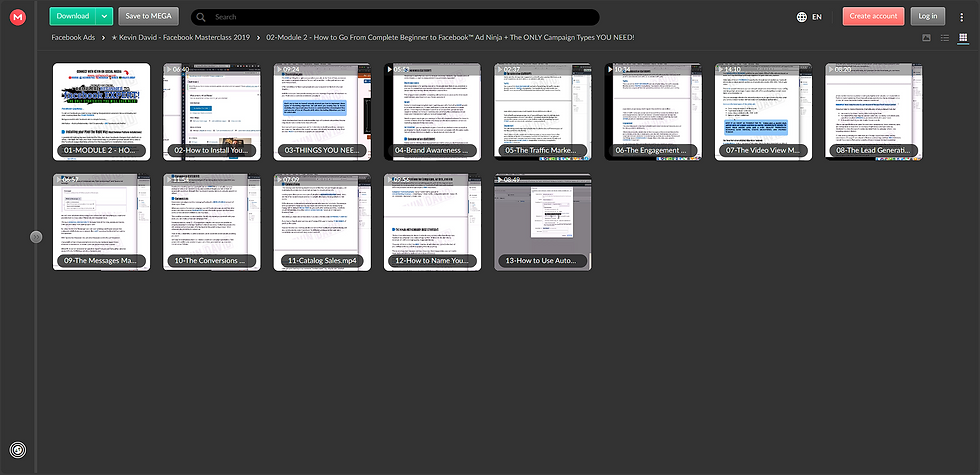The height and width of the screenshot is (475, 980).
Task: Click Save to MEGA button
Action: pos(149,16)
